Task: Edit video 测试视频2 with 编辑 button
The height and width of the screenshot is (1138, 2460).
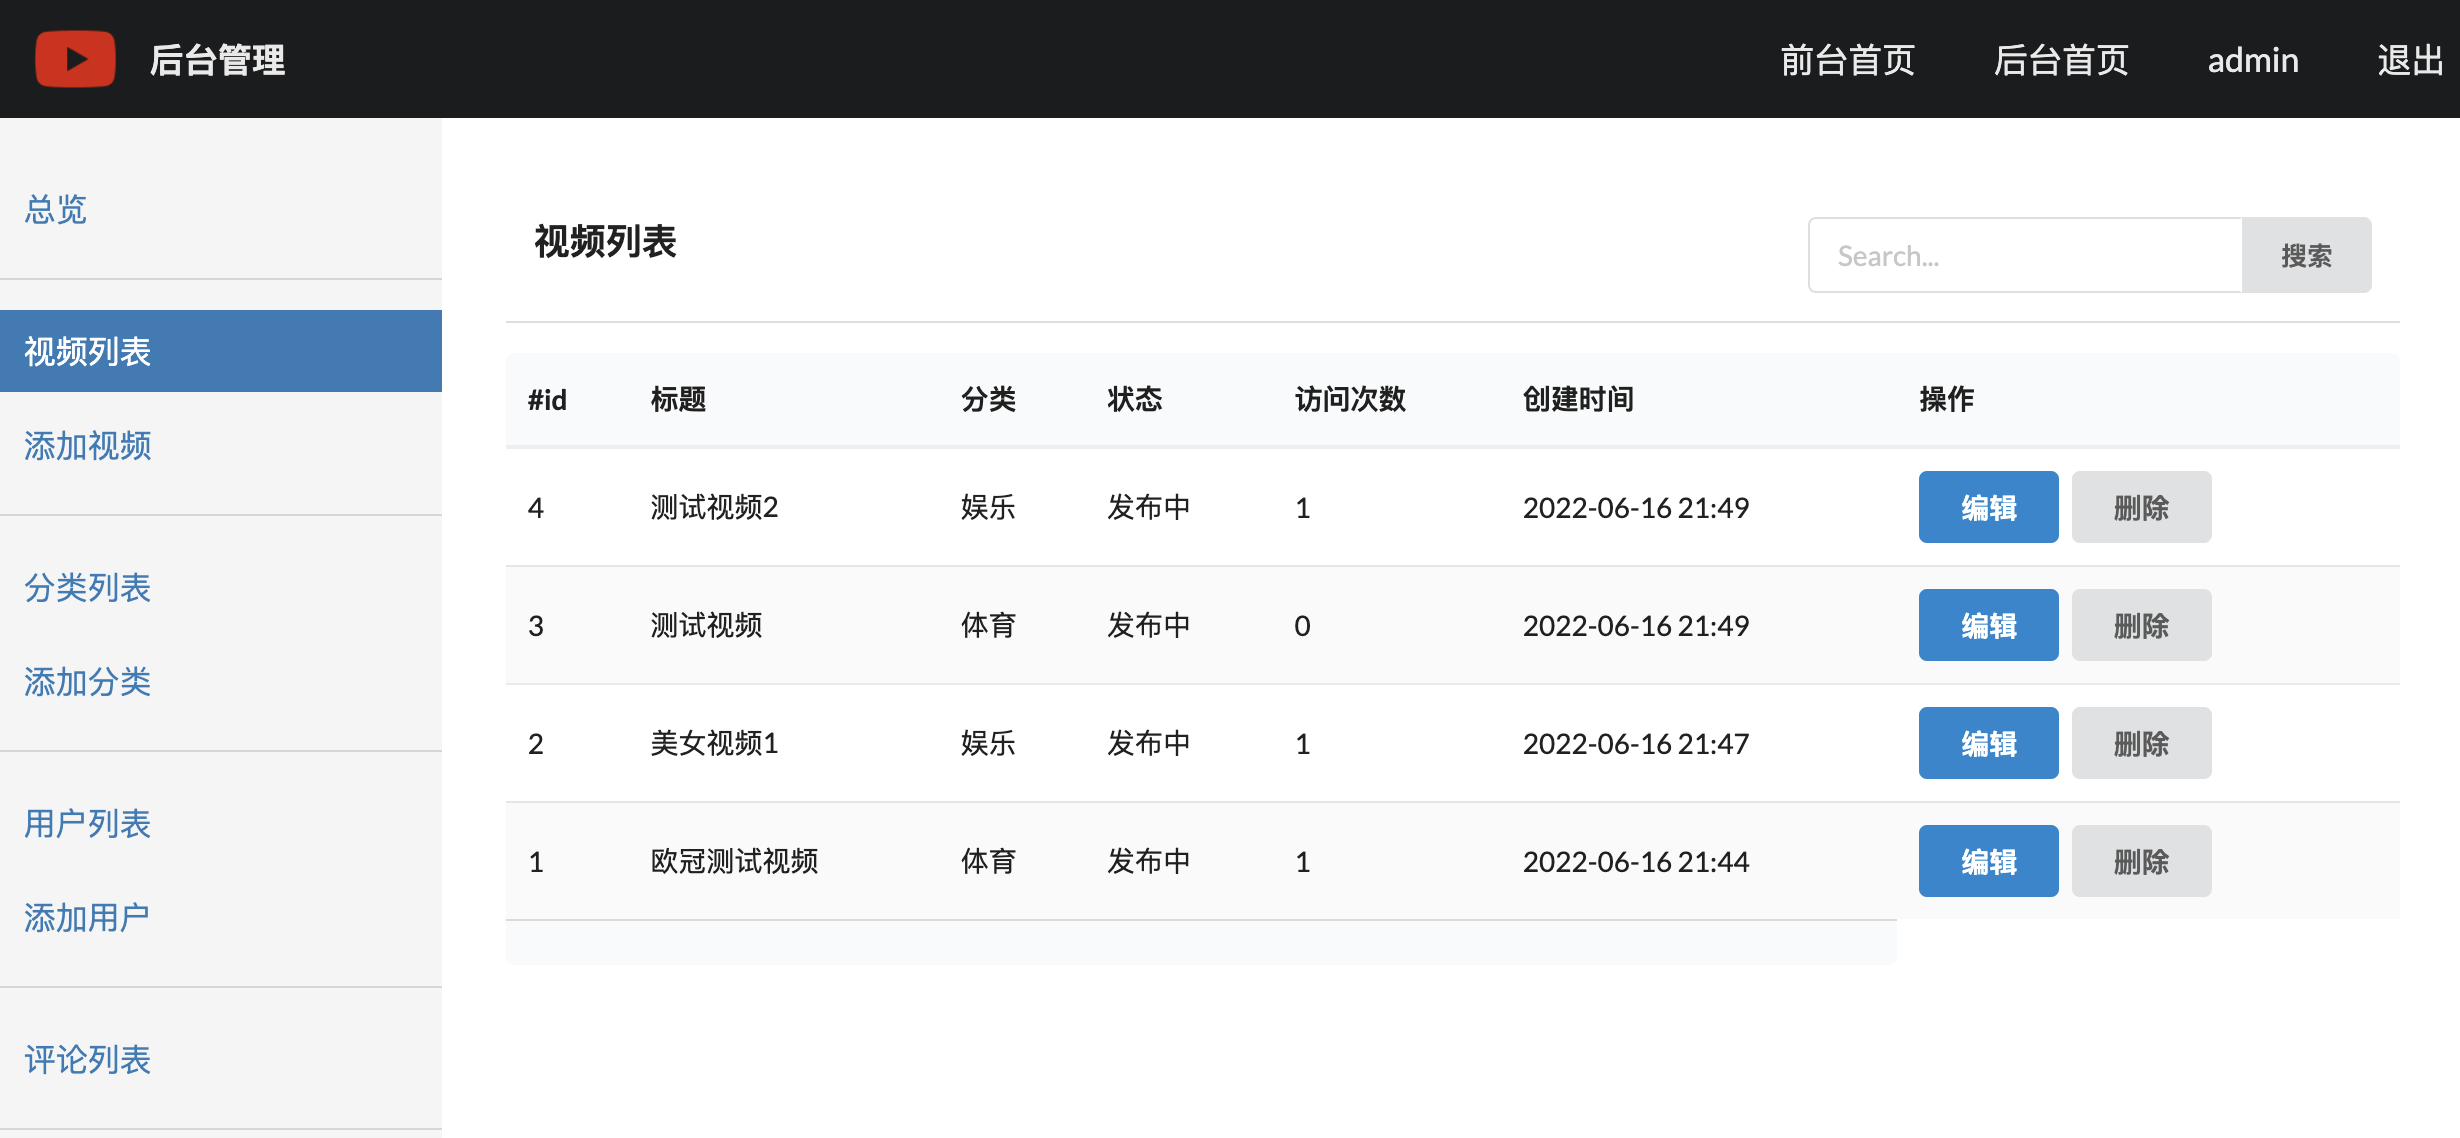Action: 1988,507
